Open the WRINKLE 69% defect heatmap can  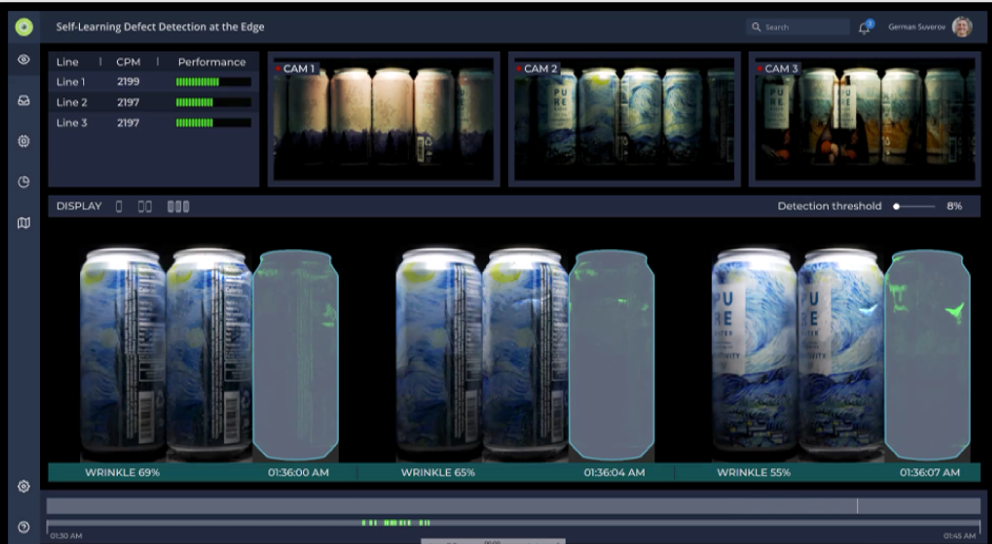(x=295, y=355)
